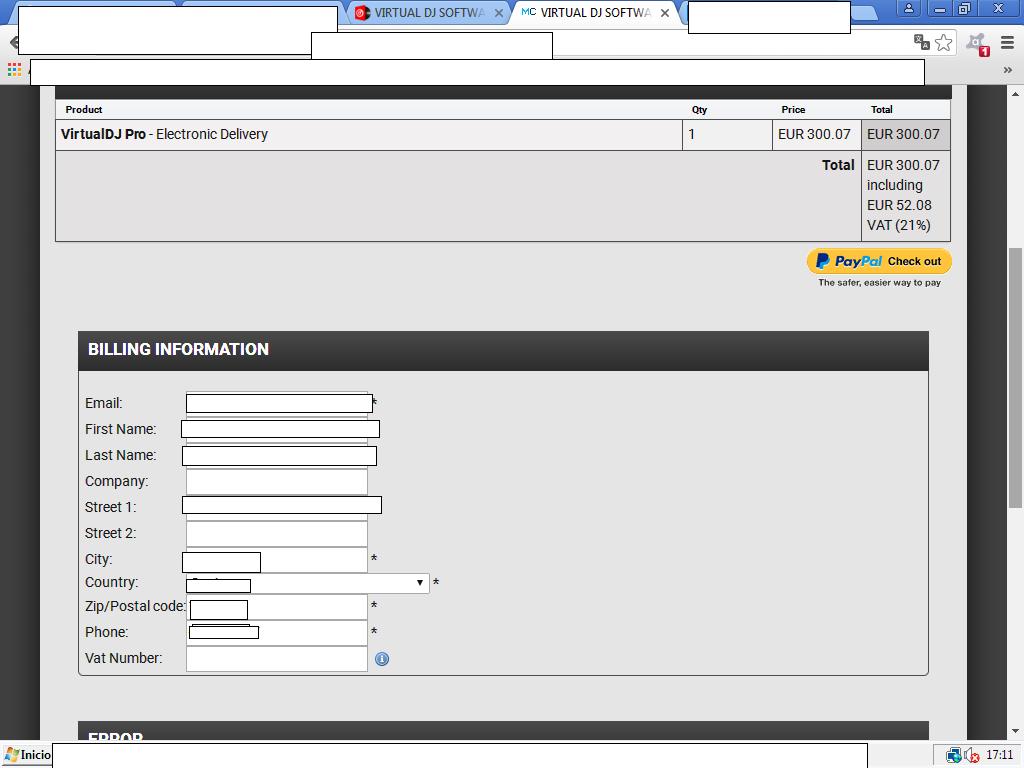Viewport: 1024px width, 768px height.
Task: Open the Inicio start button
Action: click(27, 755)
